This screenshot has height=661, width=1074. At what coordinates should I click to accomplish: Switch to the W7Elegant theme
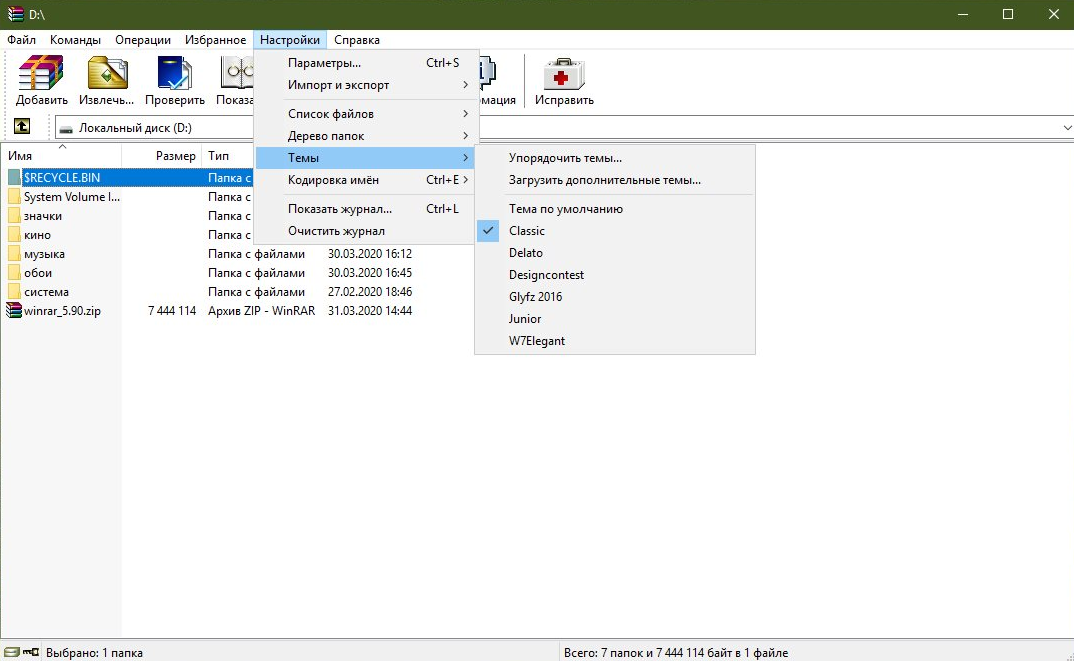(x=614, y=340)
